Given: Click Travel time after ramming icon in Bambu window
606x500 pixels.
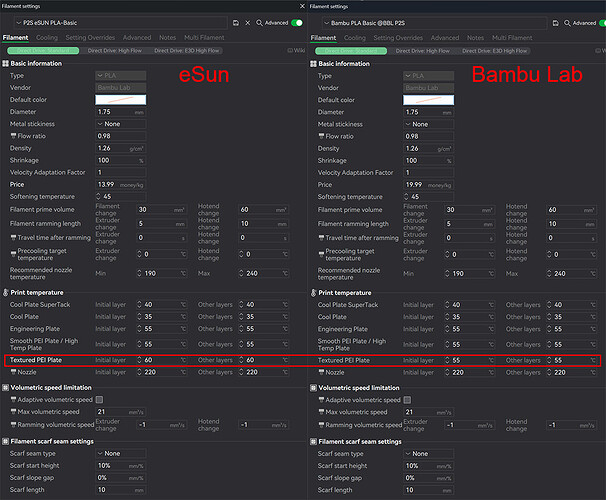Looking at the screenshot, I should point(321,238).
